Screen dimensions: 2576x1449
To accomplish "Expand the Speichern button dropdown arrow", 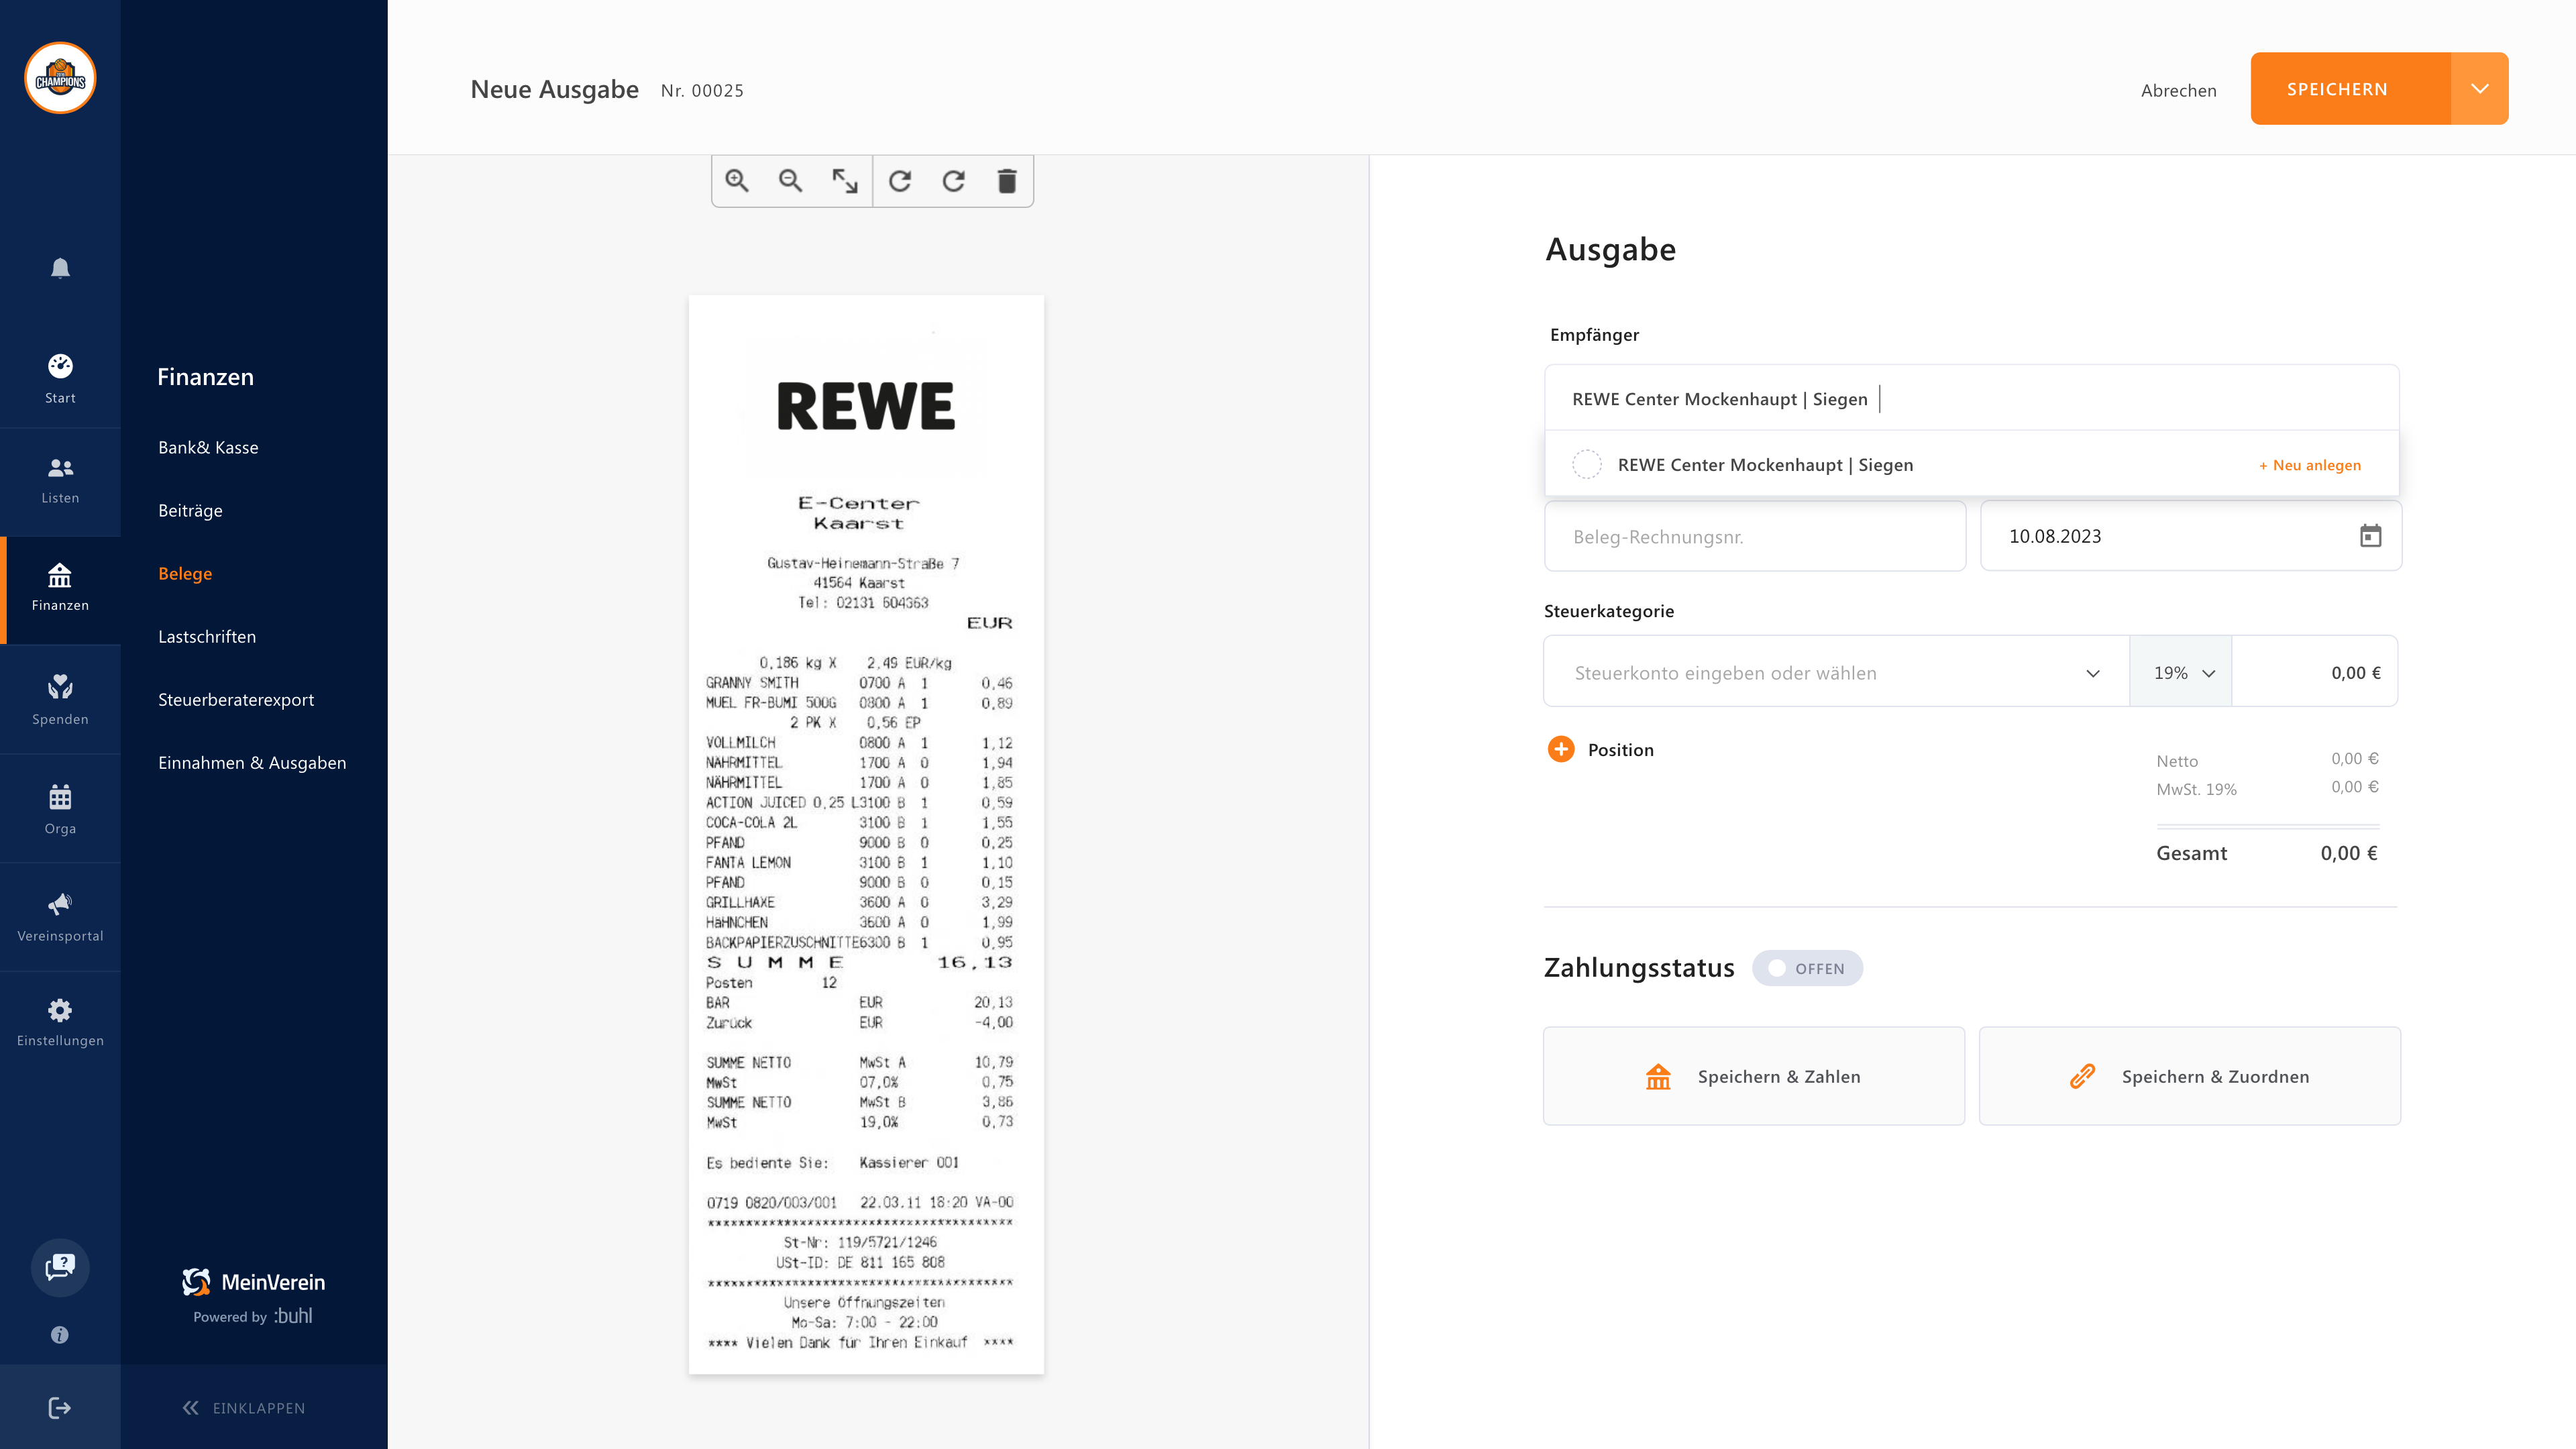I will pos(2479,89).
